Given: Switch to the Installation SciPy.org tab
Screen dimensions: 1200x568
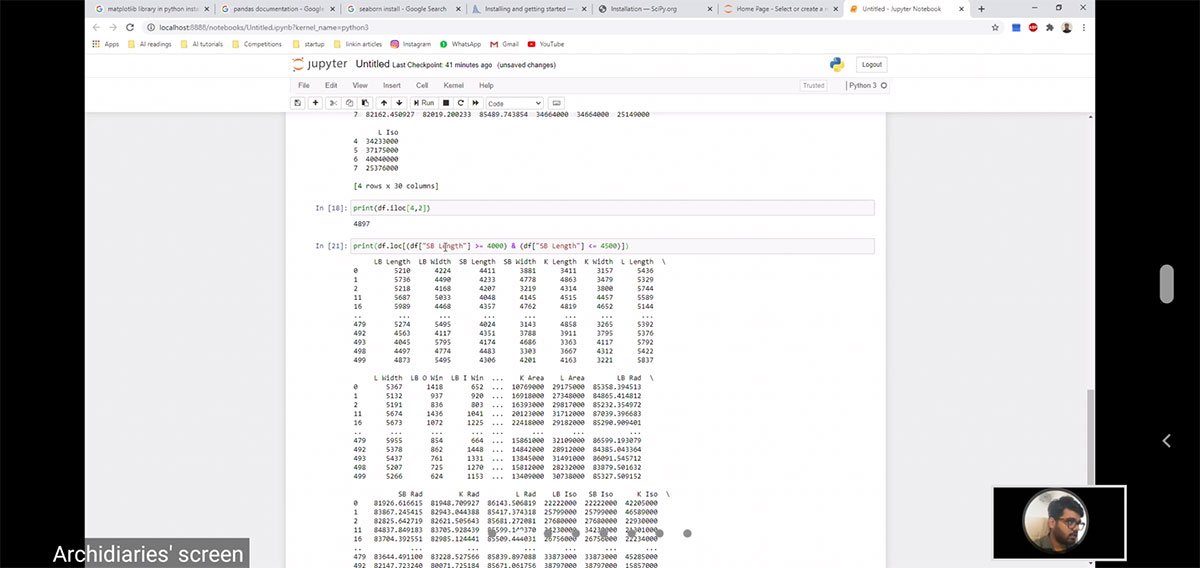Looking at the screenshot, I should pos(655,9).
